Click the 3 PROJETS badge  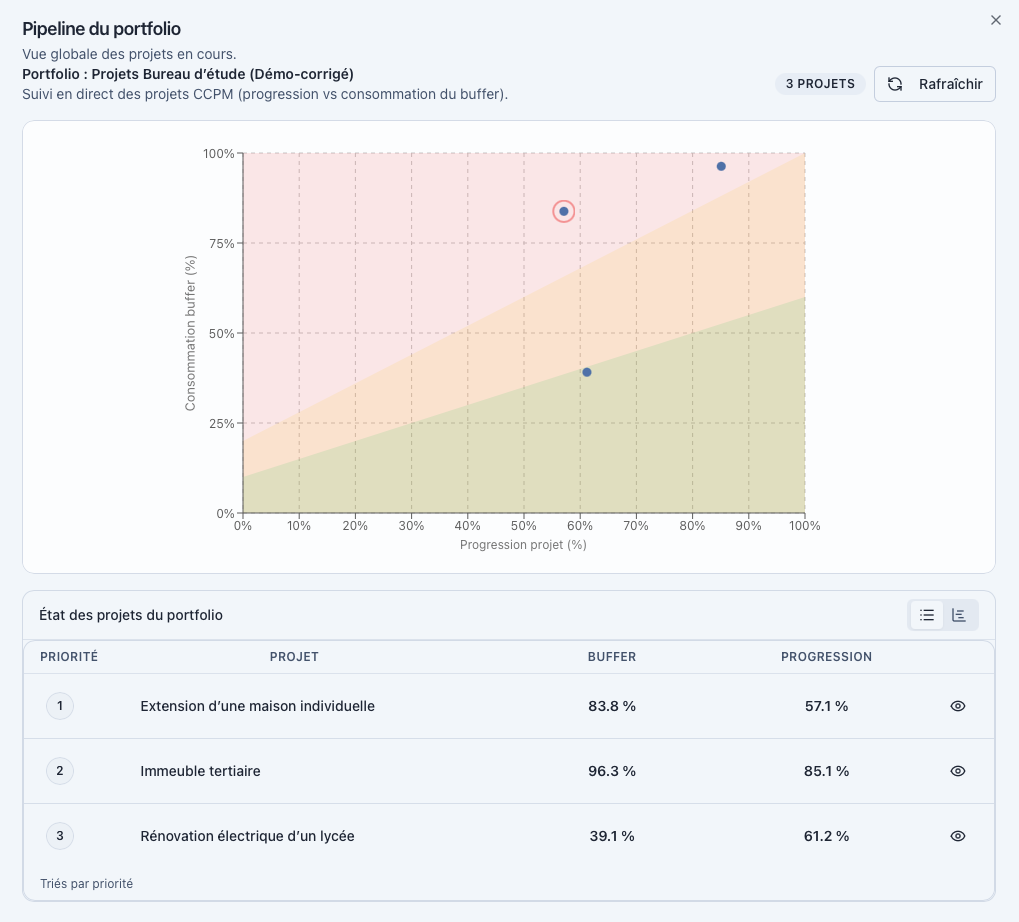point(819,84)
